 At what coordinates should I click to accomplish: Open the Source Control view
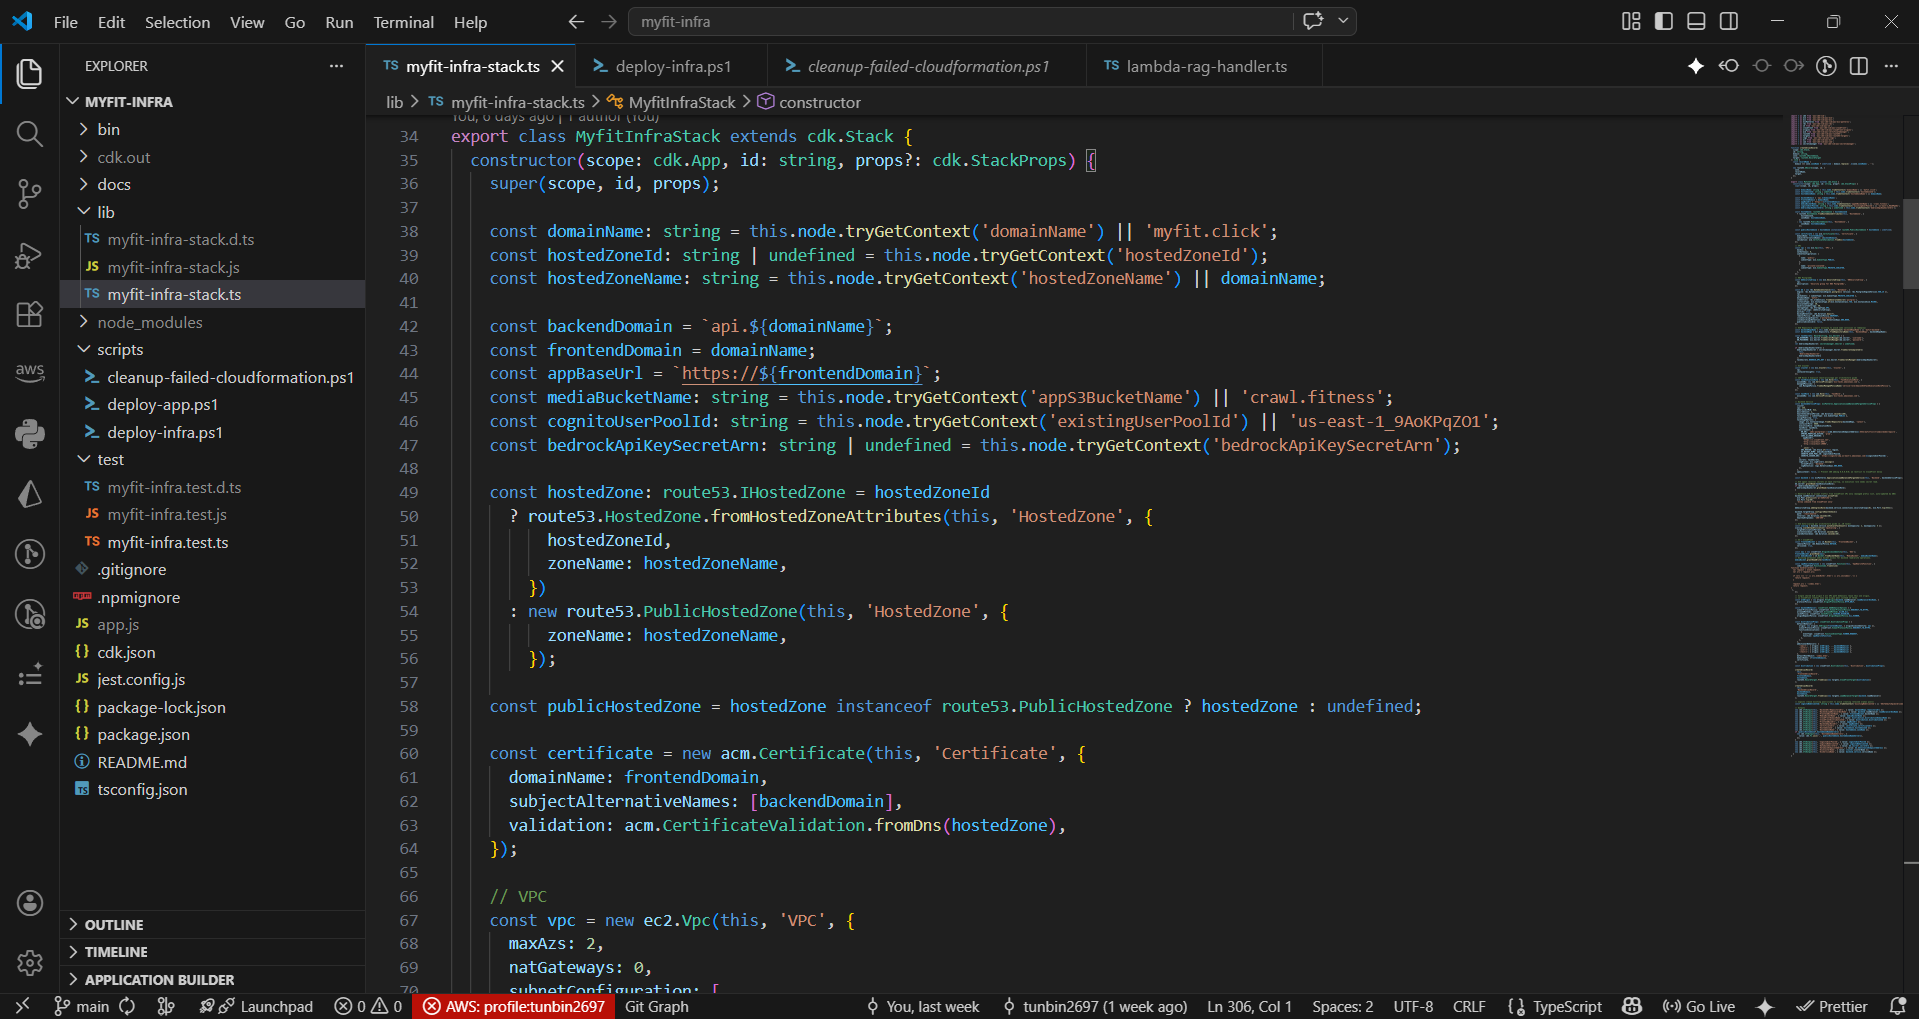[x=30, y=194]
